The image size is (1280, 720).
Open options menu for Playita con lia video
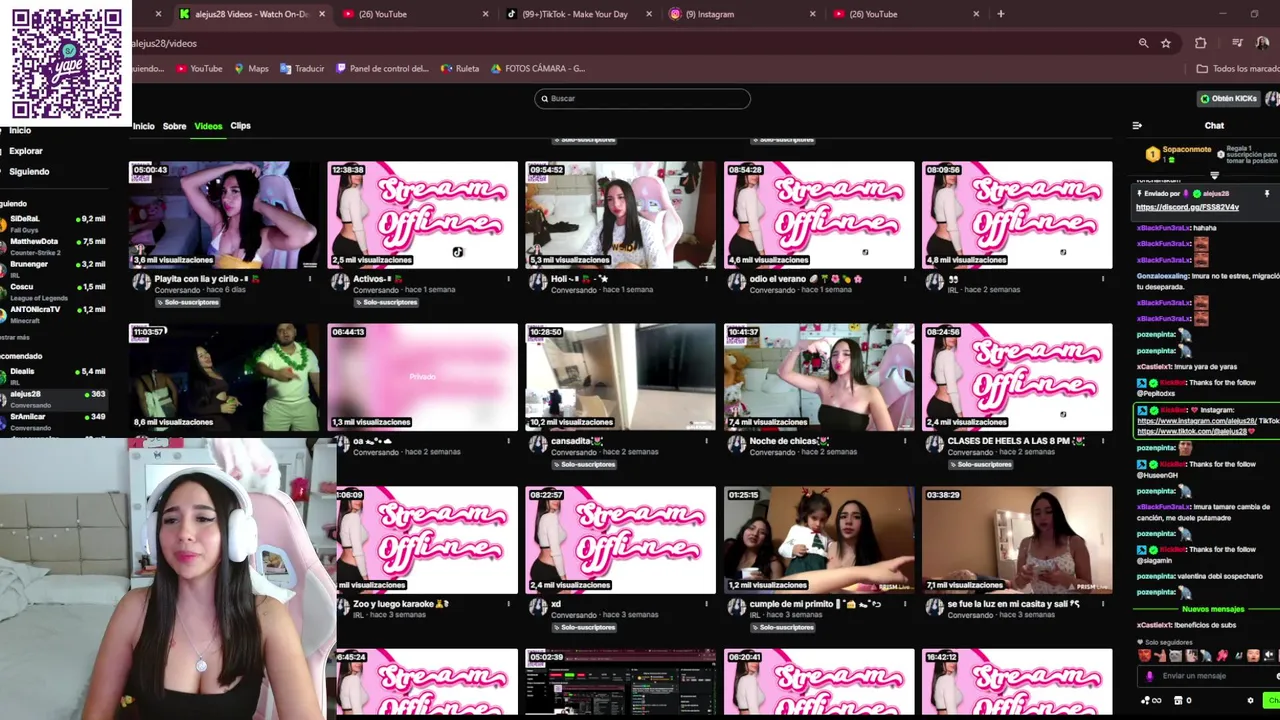click(310, 279)
